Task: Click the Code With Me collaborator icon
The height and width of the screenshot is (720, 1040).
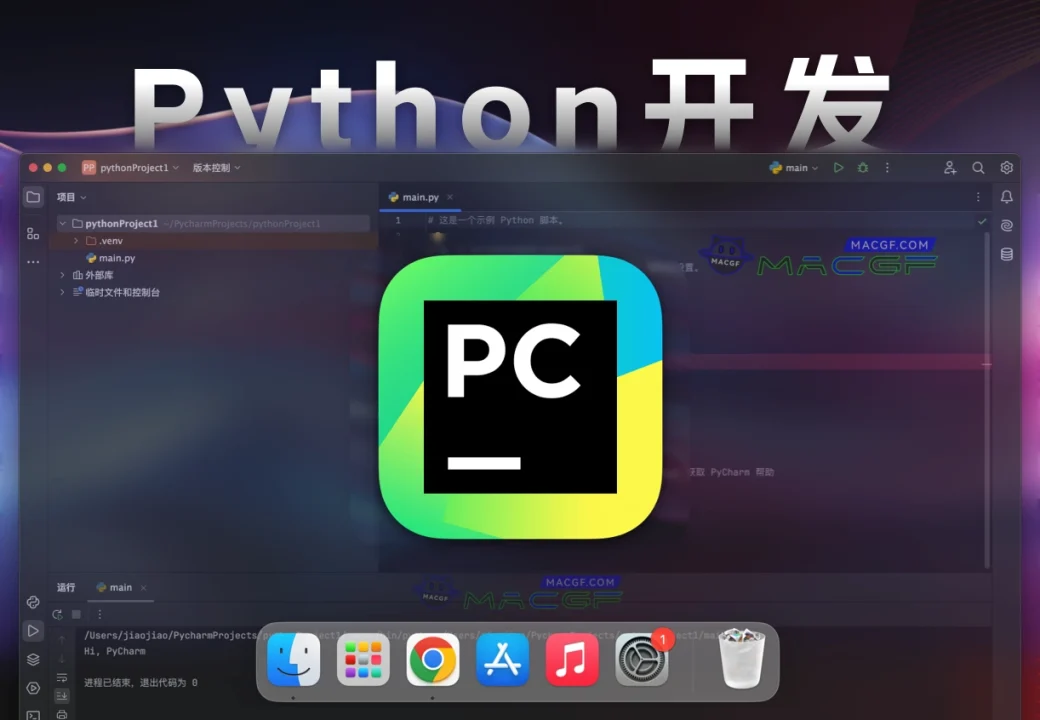Action: 950,167
